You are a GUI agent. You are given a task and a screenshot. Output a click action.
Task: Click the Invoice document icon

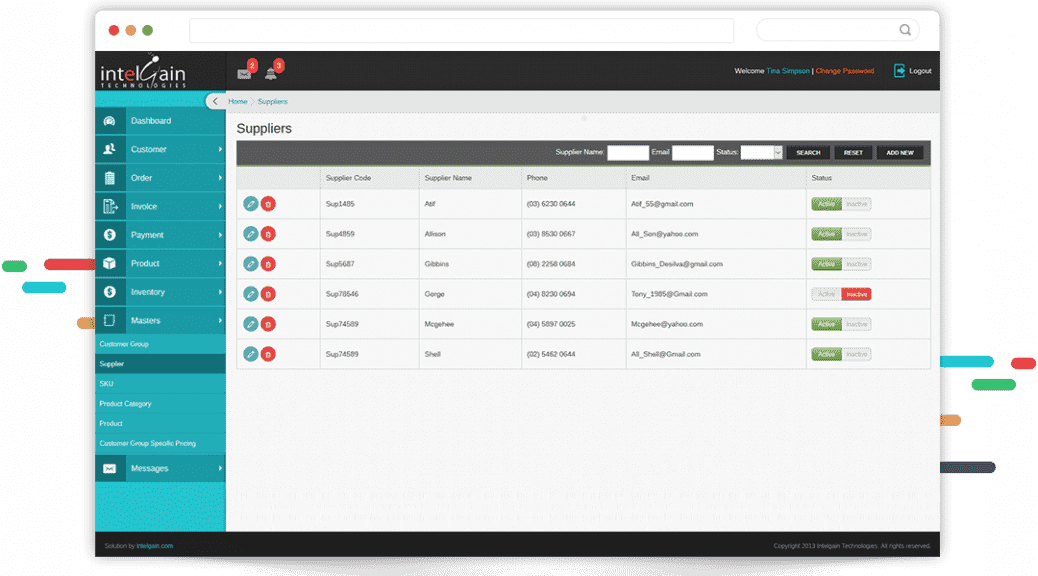pyautogui.click(x=110, y=207)
